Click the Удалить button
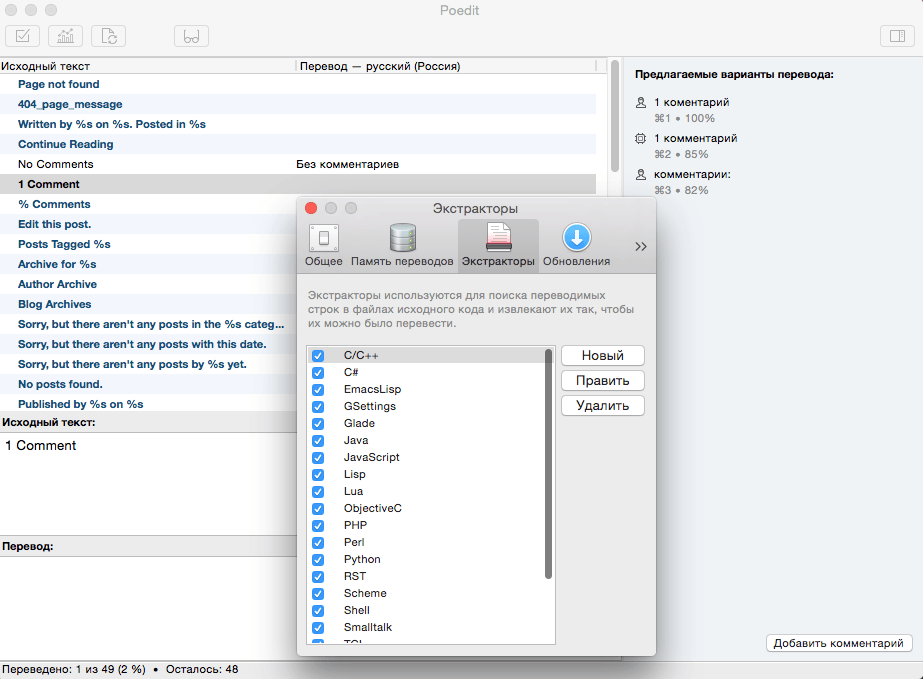 tap(602, 406)
